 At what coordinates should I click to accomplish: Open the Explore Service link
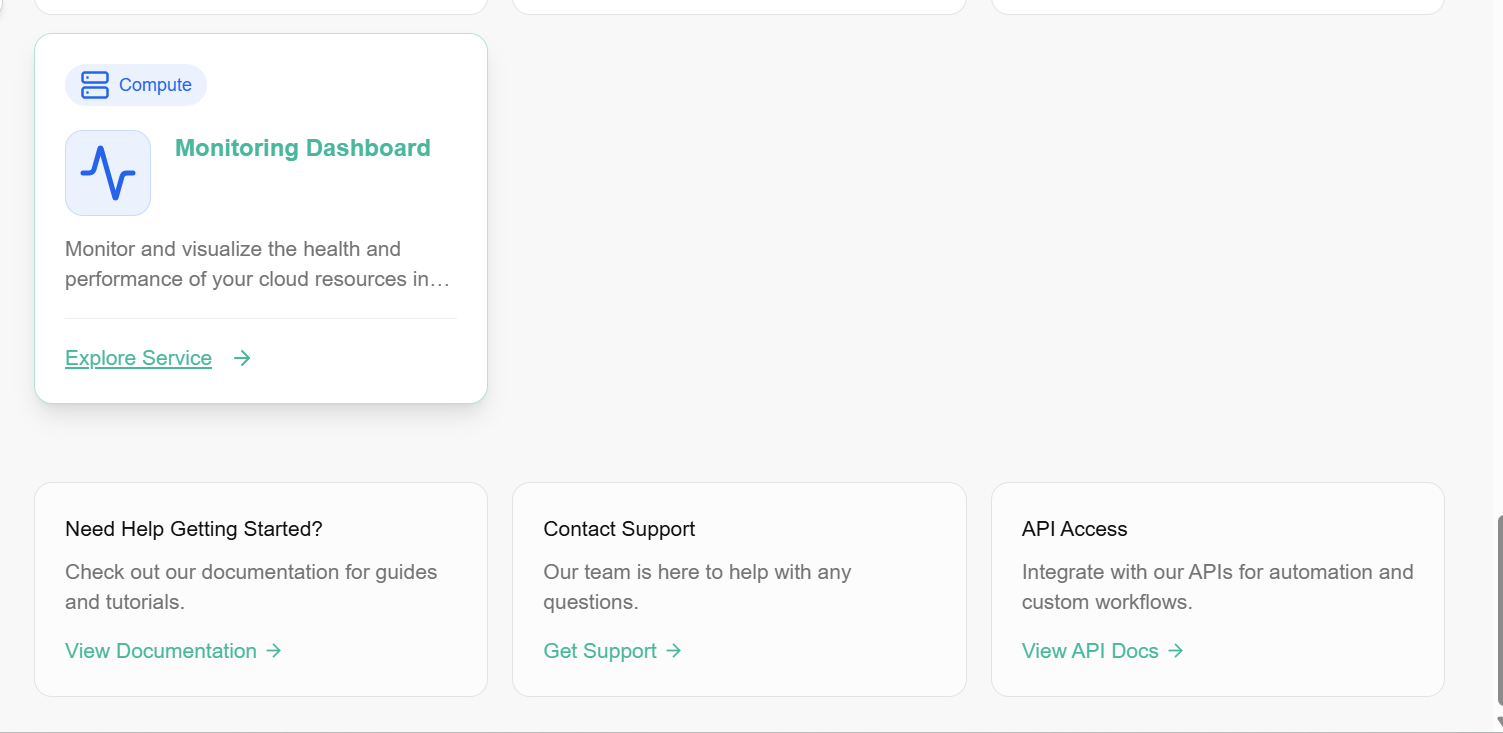point(138,358)
